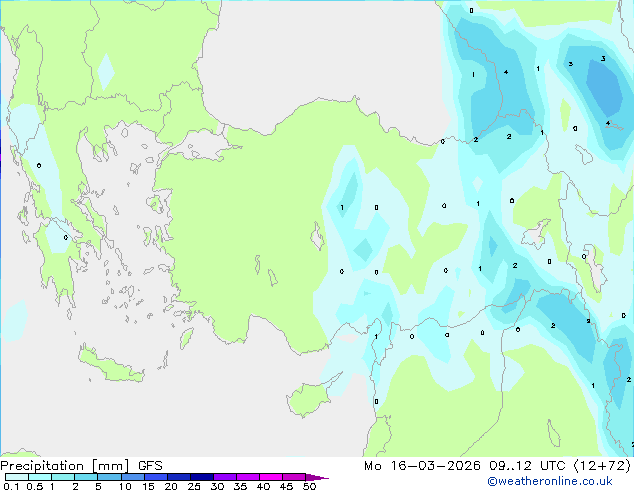Click the 30–35 mm purple legend swatch
Image resolution: width=634 pixels, height=490 pixels.
click(225, 477)
